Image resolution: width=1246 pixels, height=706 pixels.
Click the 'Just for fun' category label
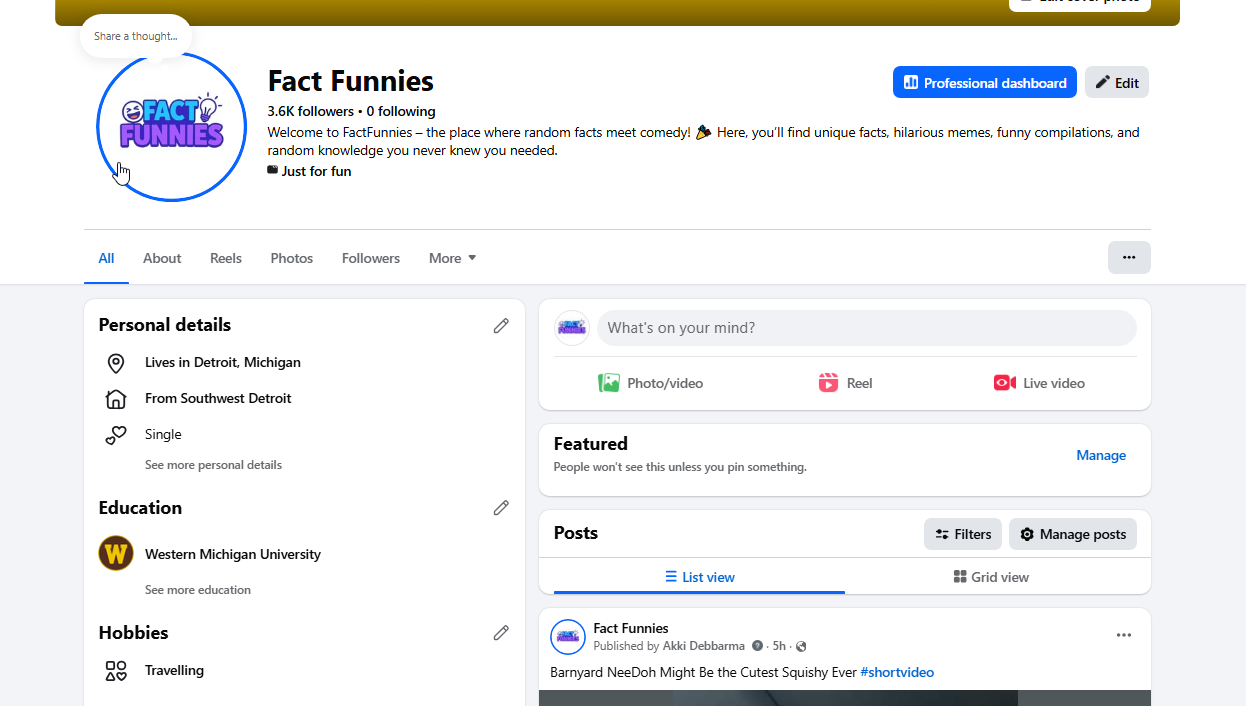pos(316,171)
